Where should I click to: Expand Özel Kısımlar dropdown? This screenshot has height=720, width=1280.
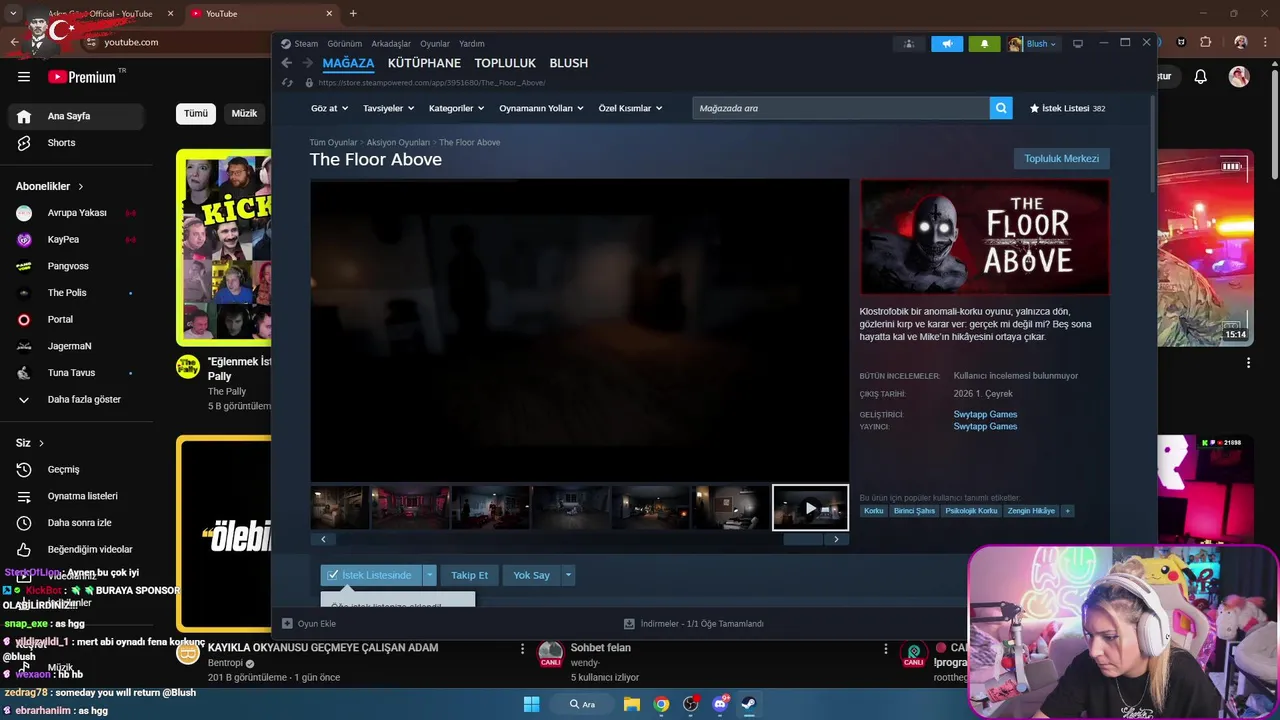tap(630, 108)
